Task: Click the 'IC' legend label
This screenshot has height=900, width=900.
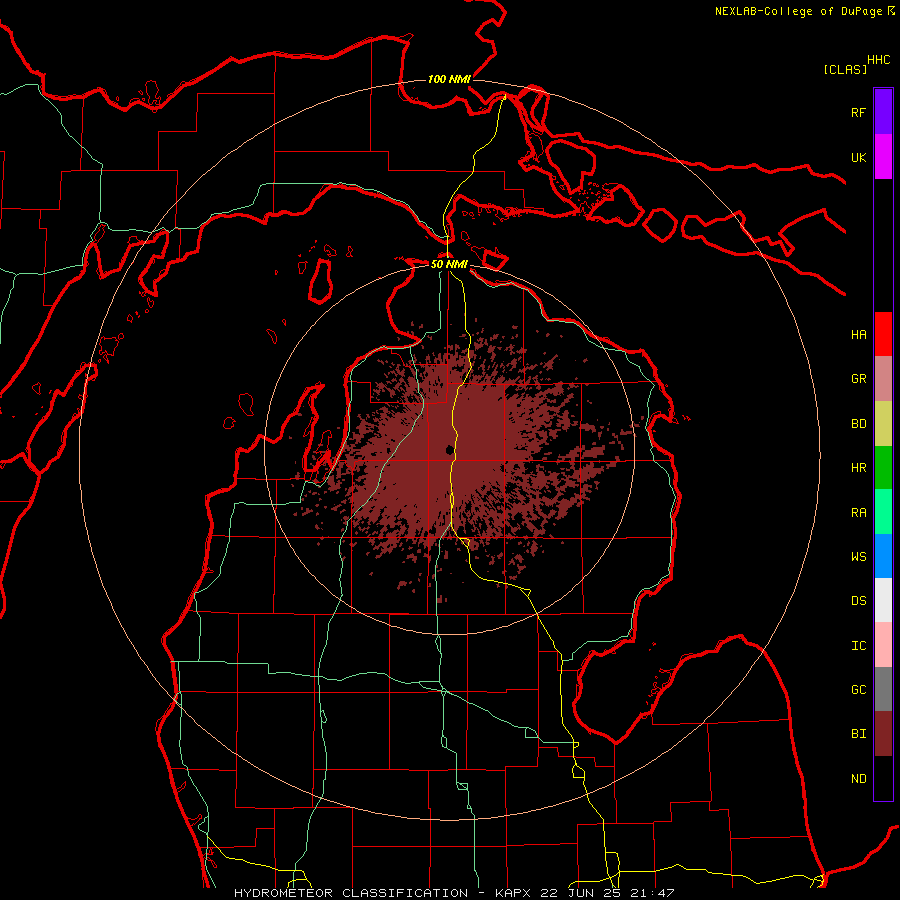Action: (x=858, y=646)
